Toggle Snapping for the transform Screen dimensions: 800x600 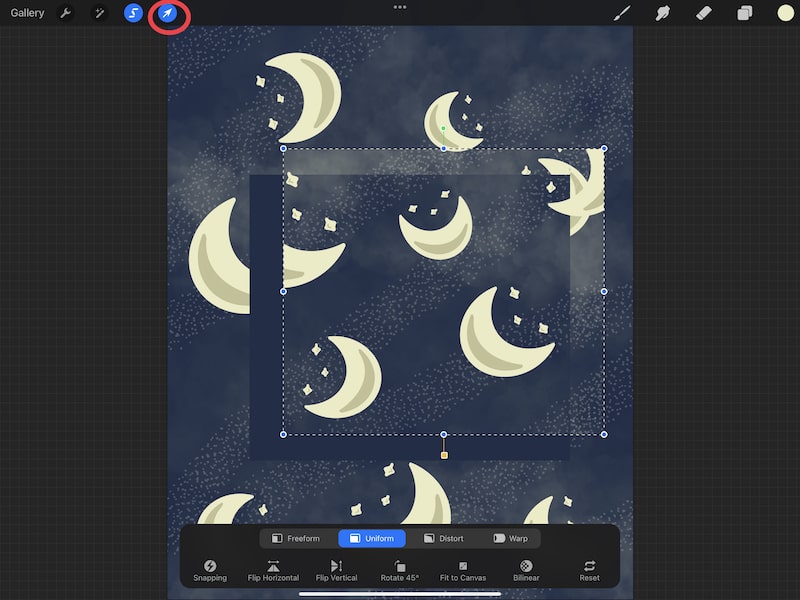(209, 570)
